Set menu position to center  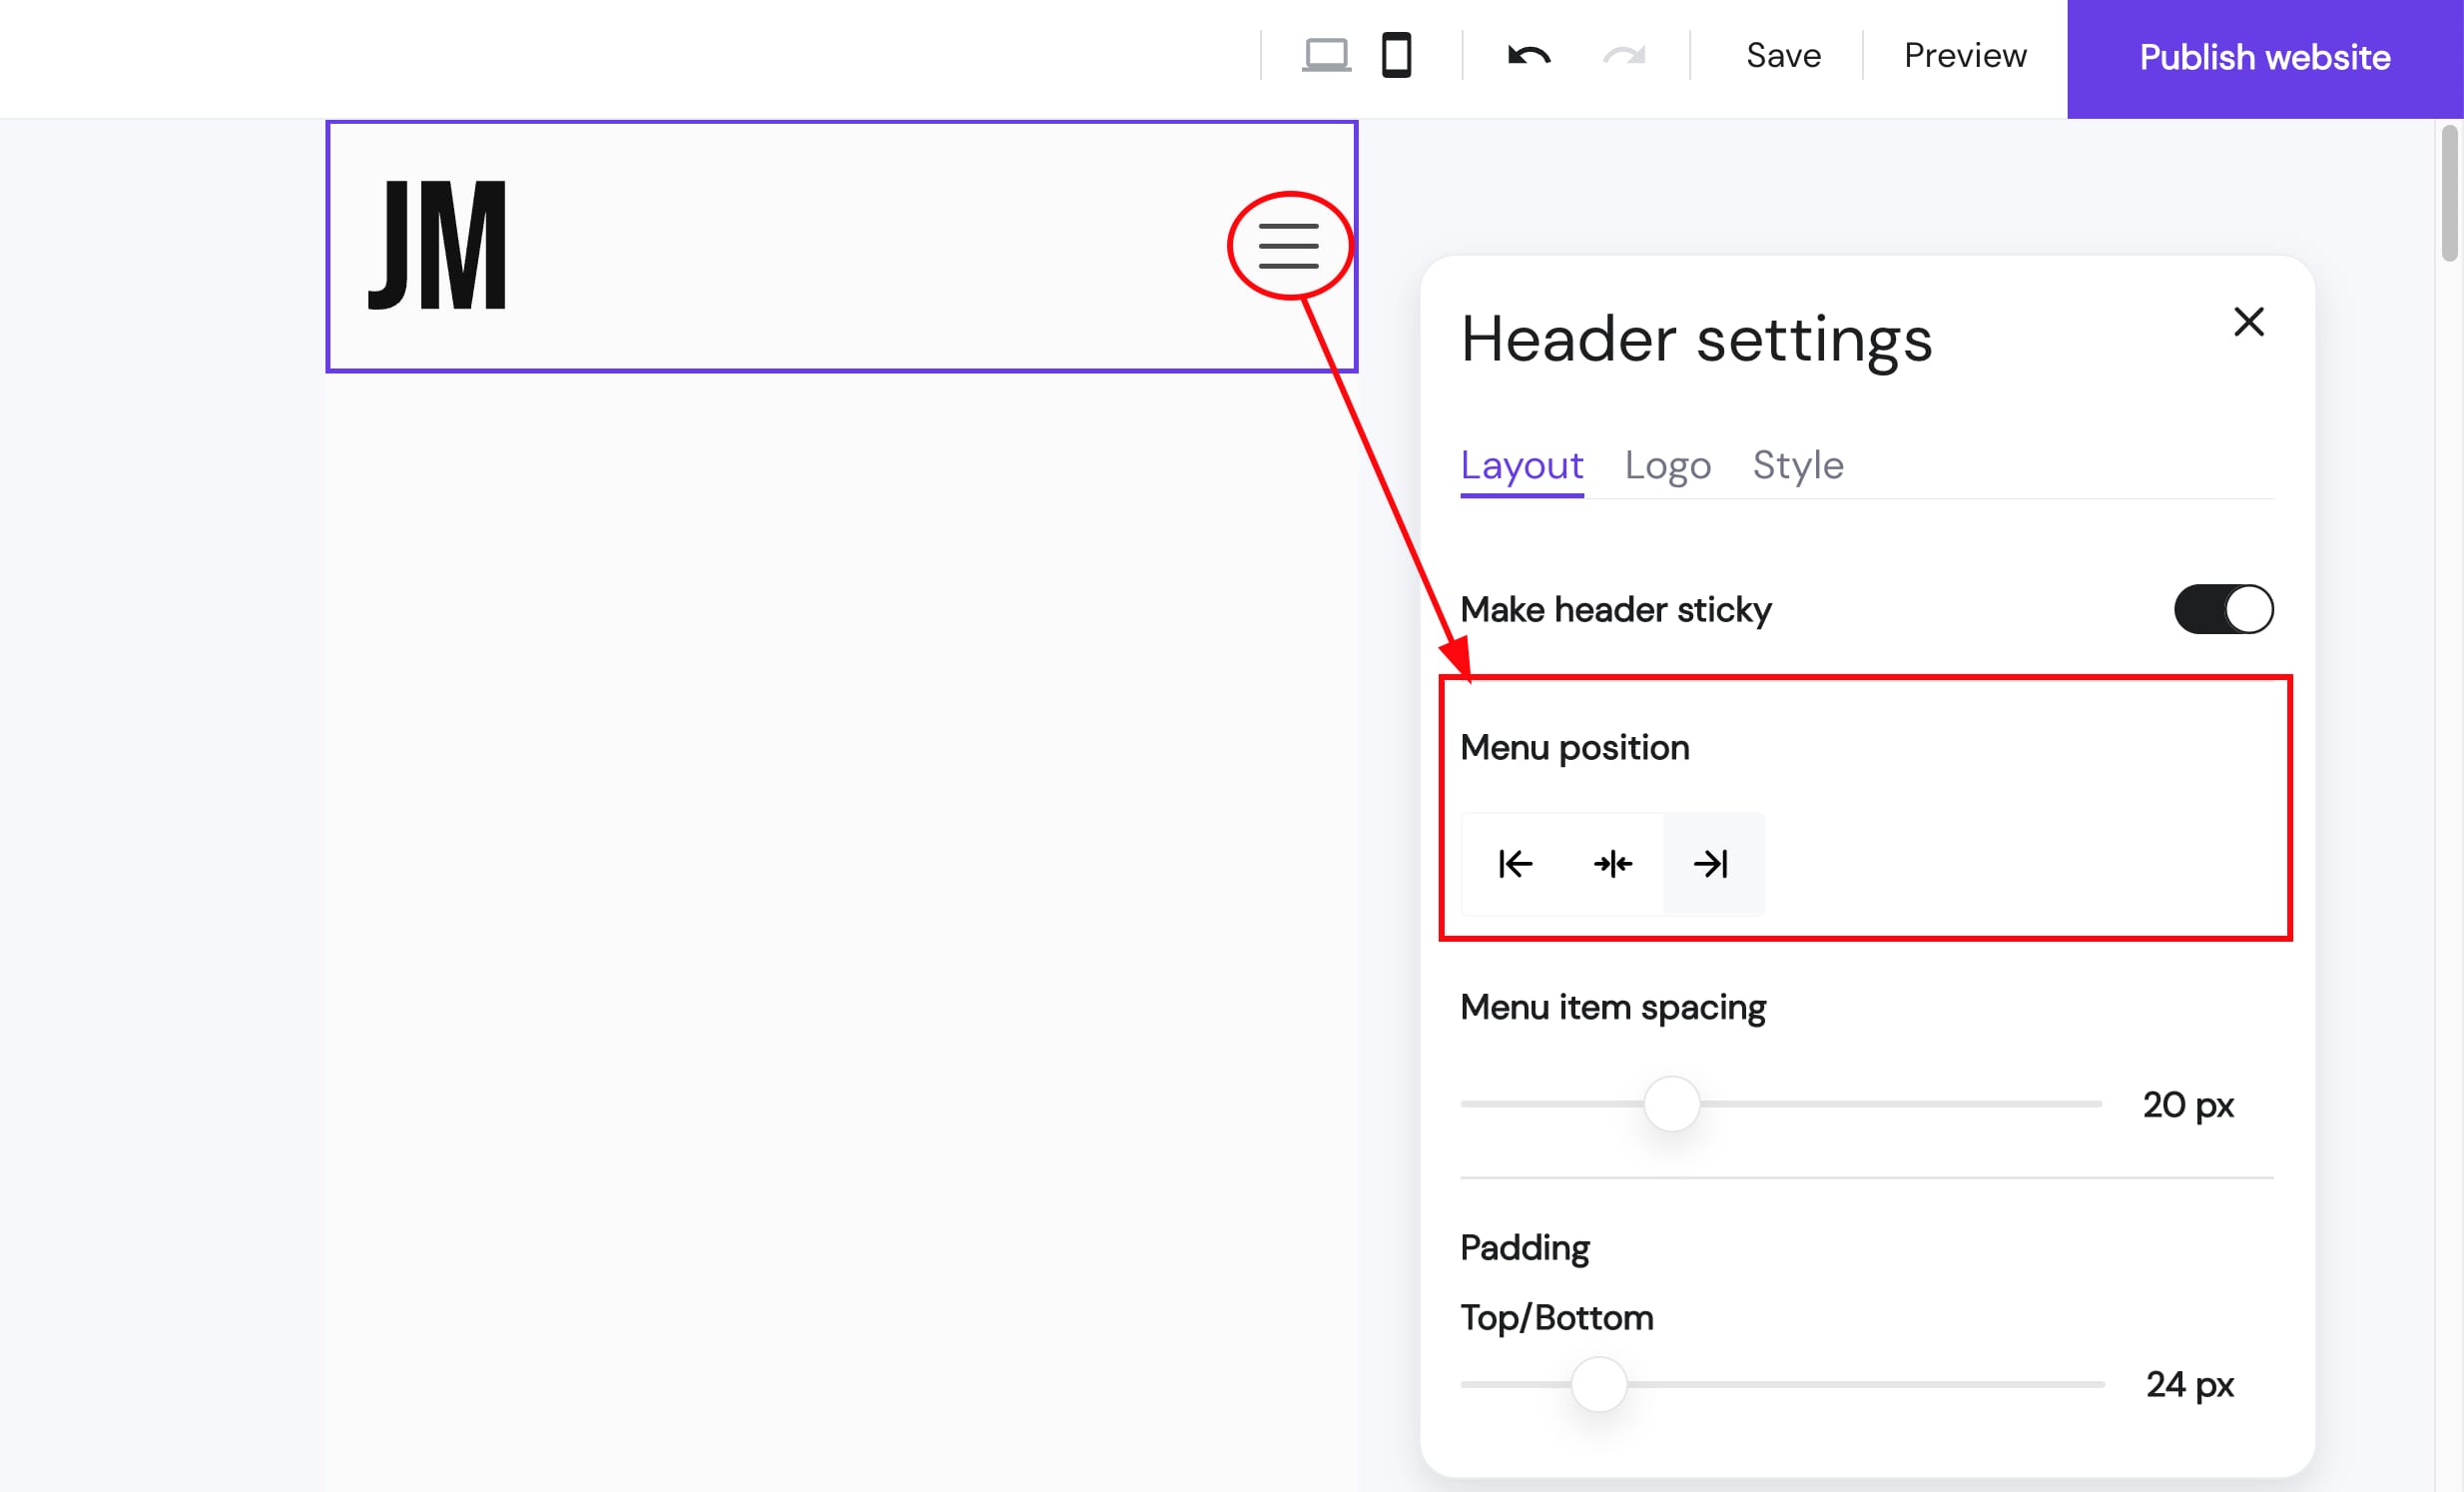[1613, 864]
